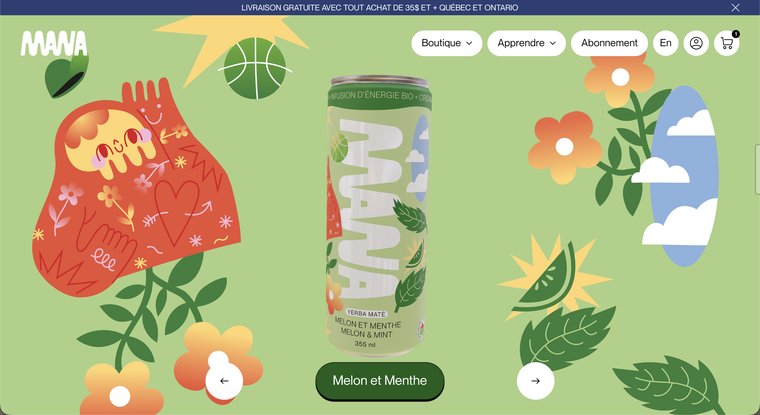Dismiss the free shipping announcement banner
This screenshot has width=760, height=415.
[x=735, y=7]
